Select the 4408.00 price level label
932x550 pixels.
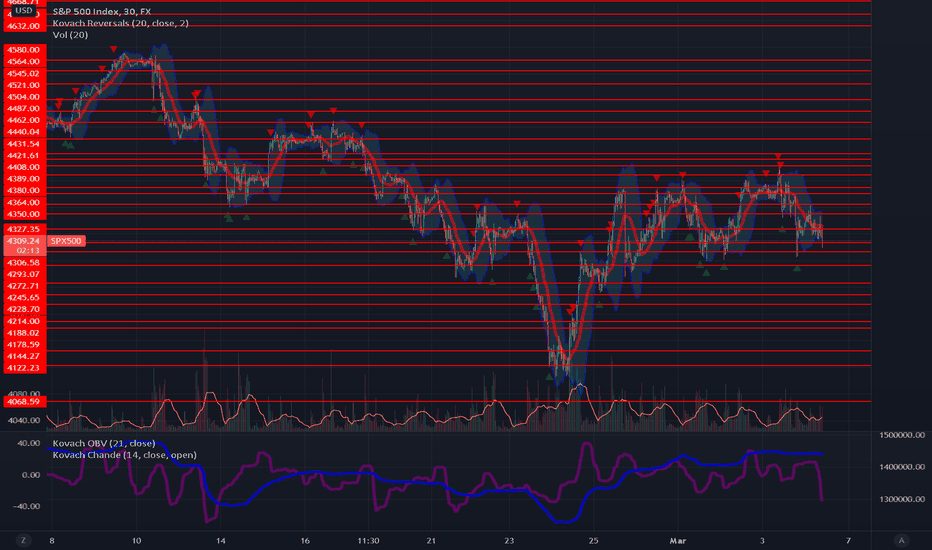24,167
